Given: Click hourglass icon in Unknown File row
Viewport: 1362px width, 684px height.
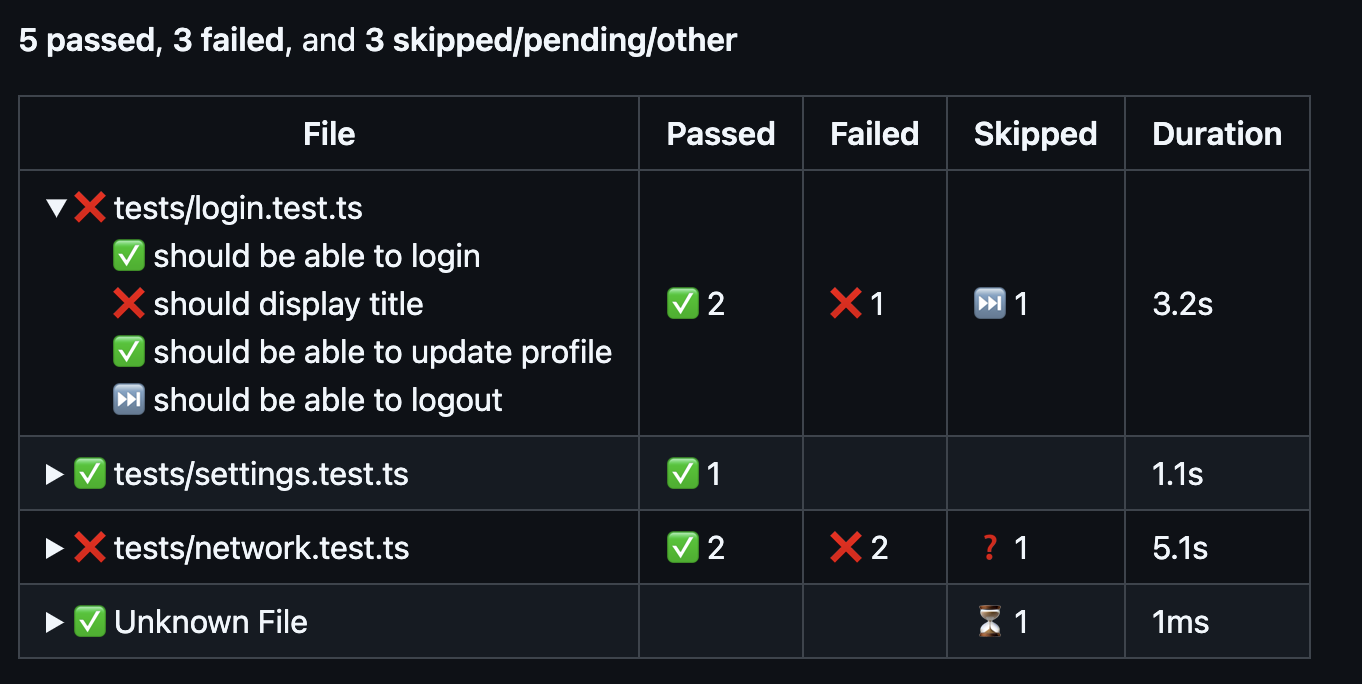Looking at the screenshot, I should (x=989, y=622).
